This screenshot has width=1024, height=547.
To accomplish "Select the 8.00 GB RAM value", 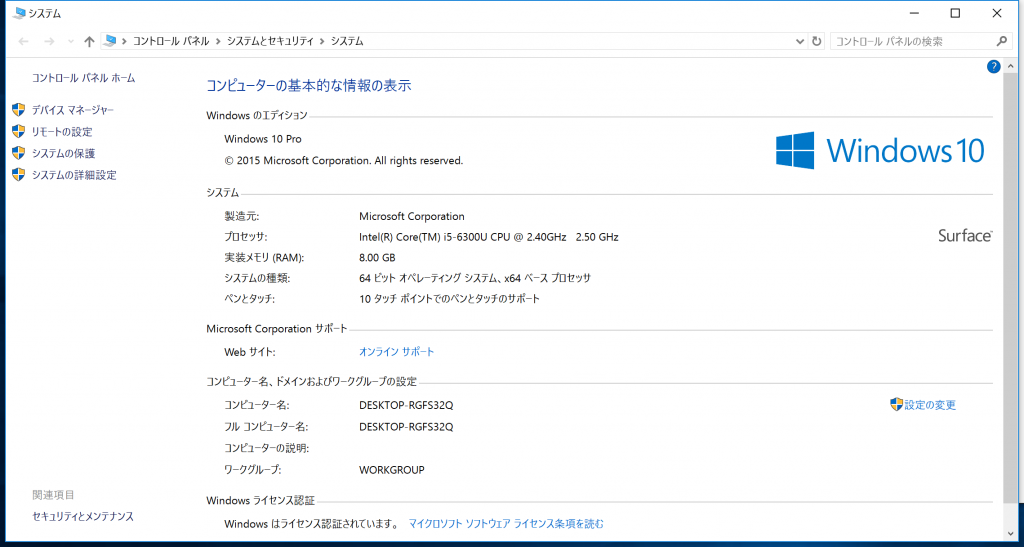I will (377, 258).
